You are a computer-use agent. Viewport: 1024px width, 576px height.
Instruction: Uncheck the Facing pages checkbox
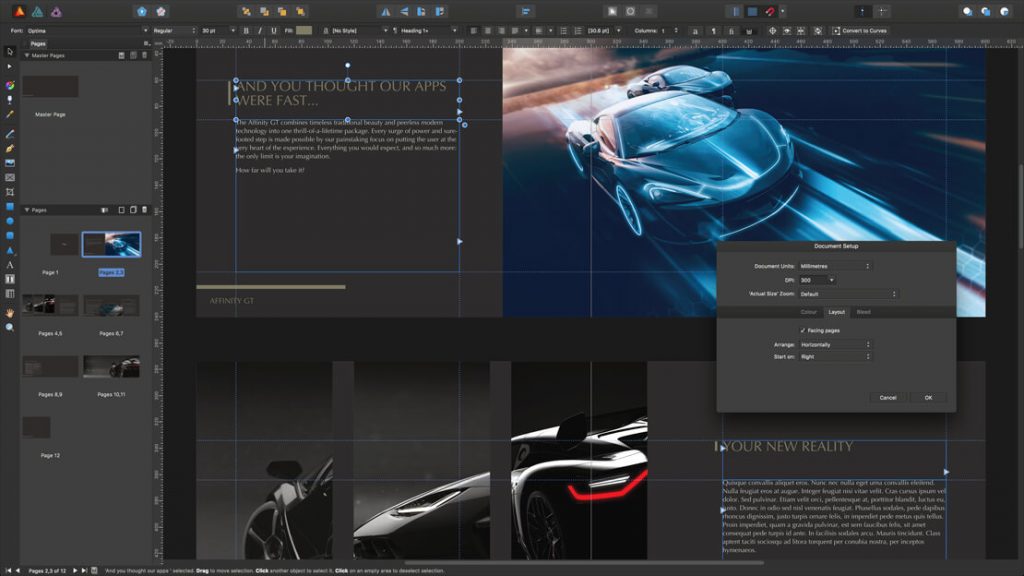(803, 330)
